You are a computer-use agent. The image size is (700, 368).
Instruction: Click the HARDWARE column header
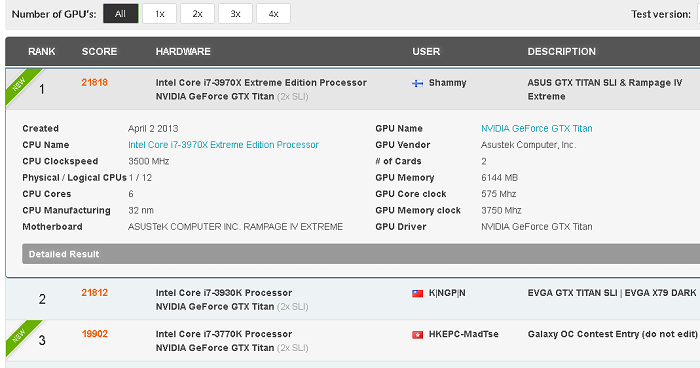pyautogui.click(x=183, y=52)
